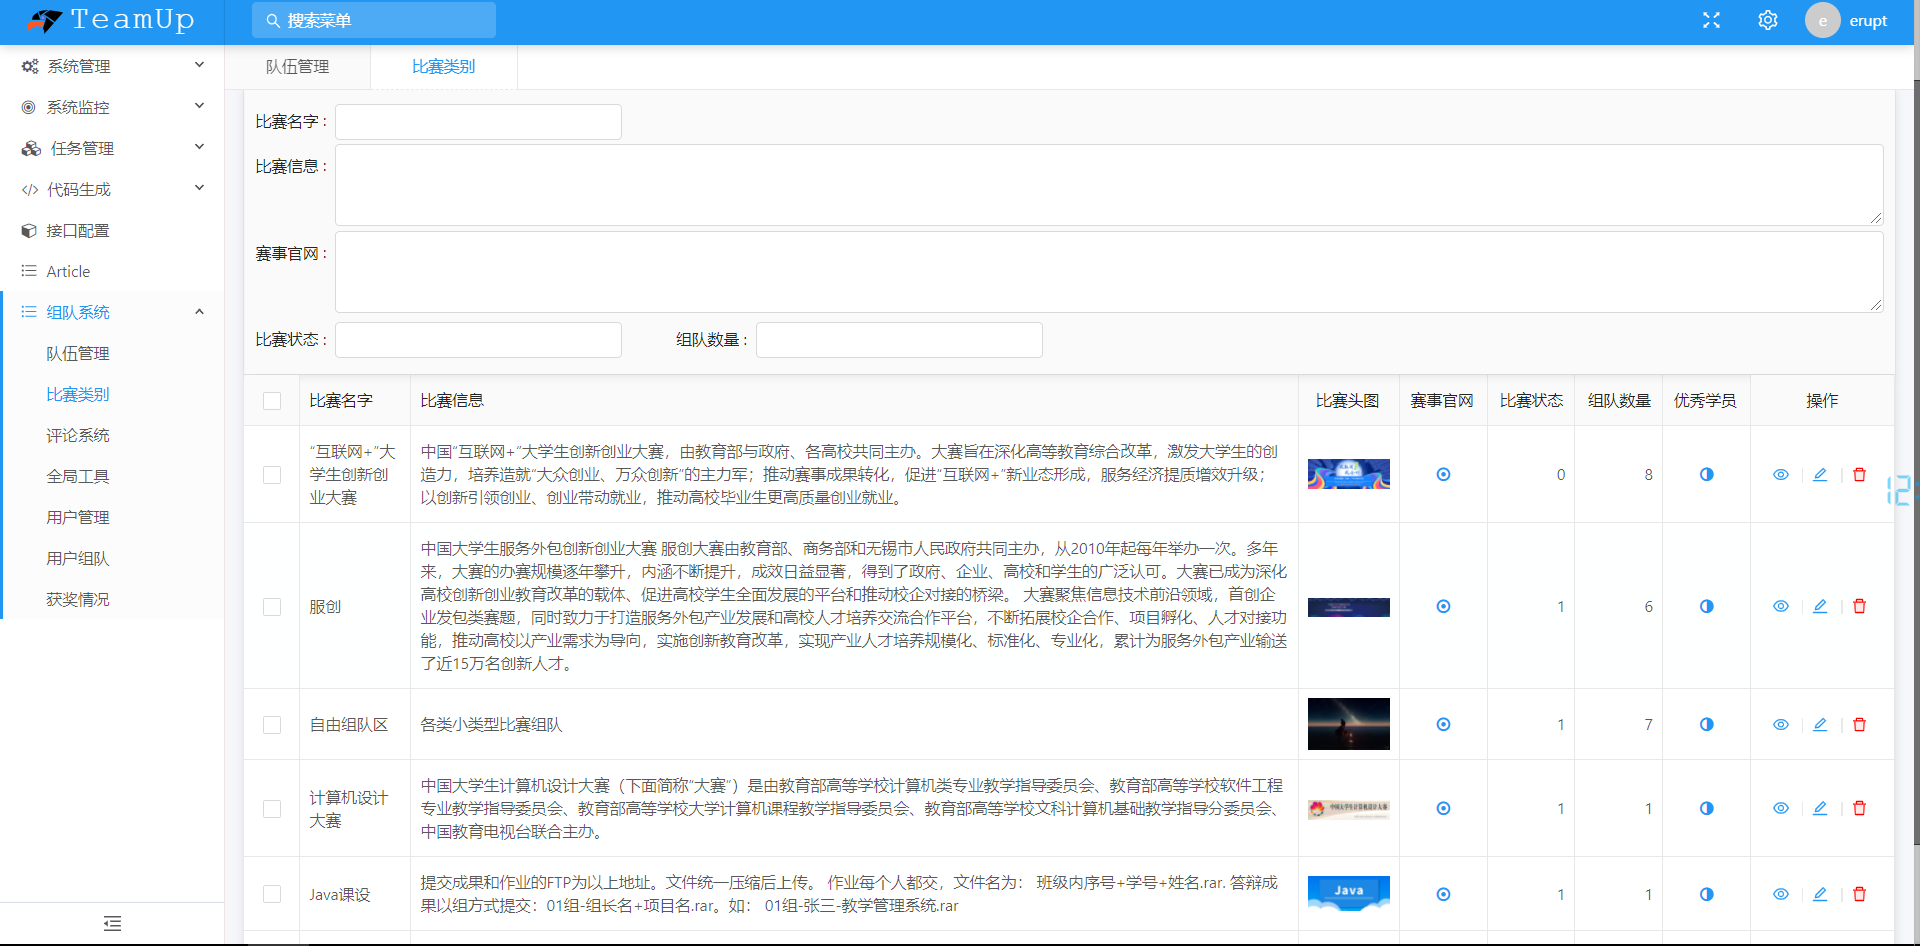This screenshot has width=1920, height=946.
Task: Open 接口配置 in the sidebar
Action: (x=112, y=230)
